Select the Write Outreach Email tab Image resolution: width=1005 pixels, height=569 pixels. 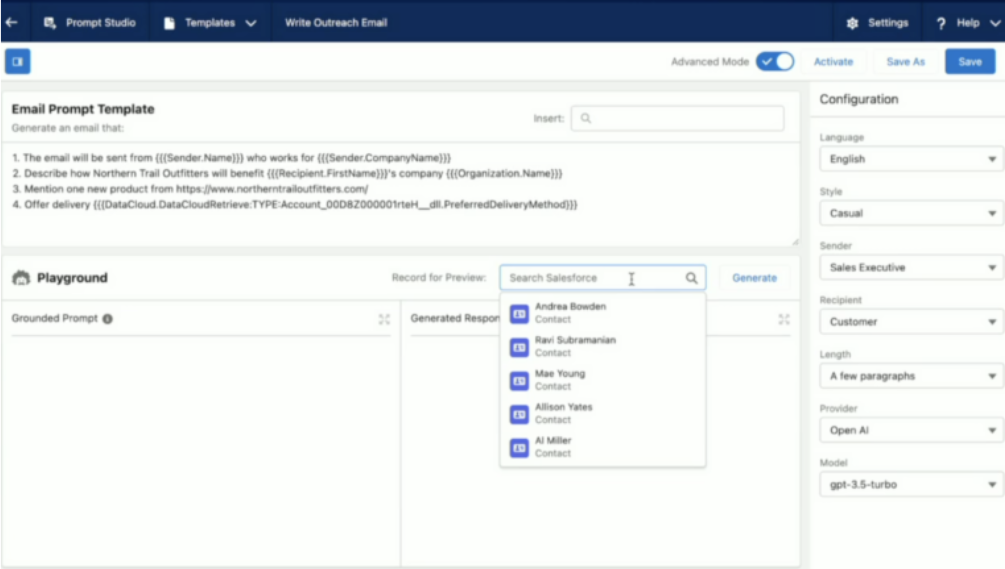point(335,22)
